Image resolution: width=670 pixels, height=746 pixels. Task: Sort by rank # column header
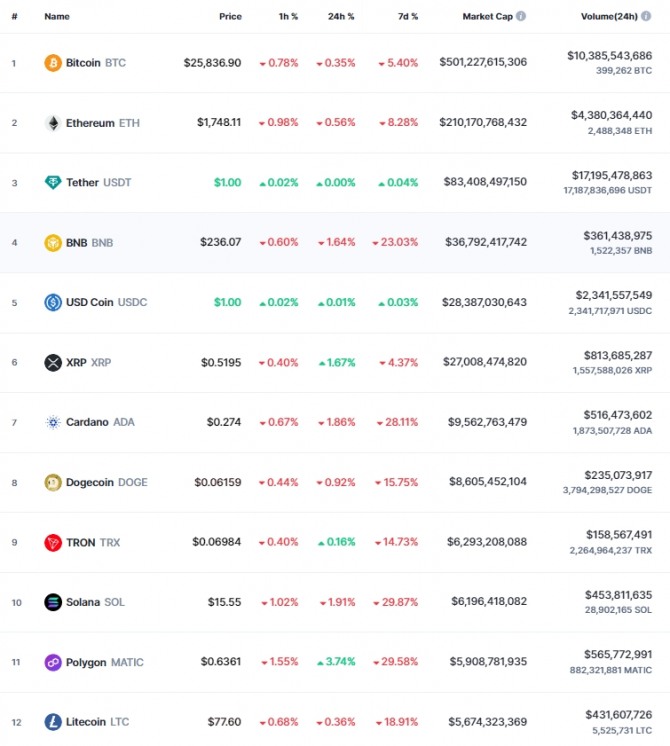point(14,17)
